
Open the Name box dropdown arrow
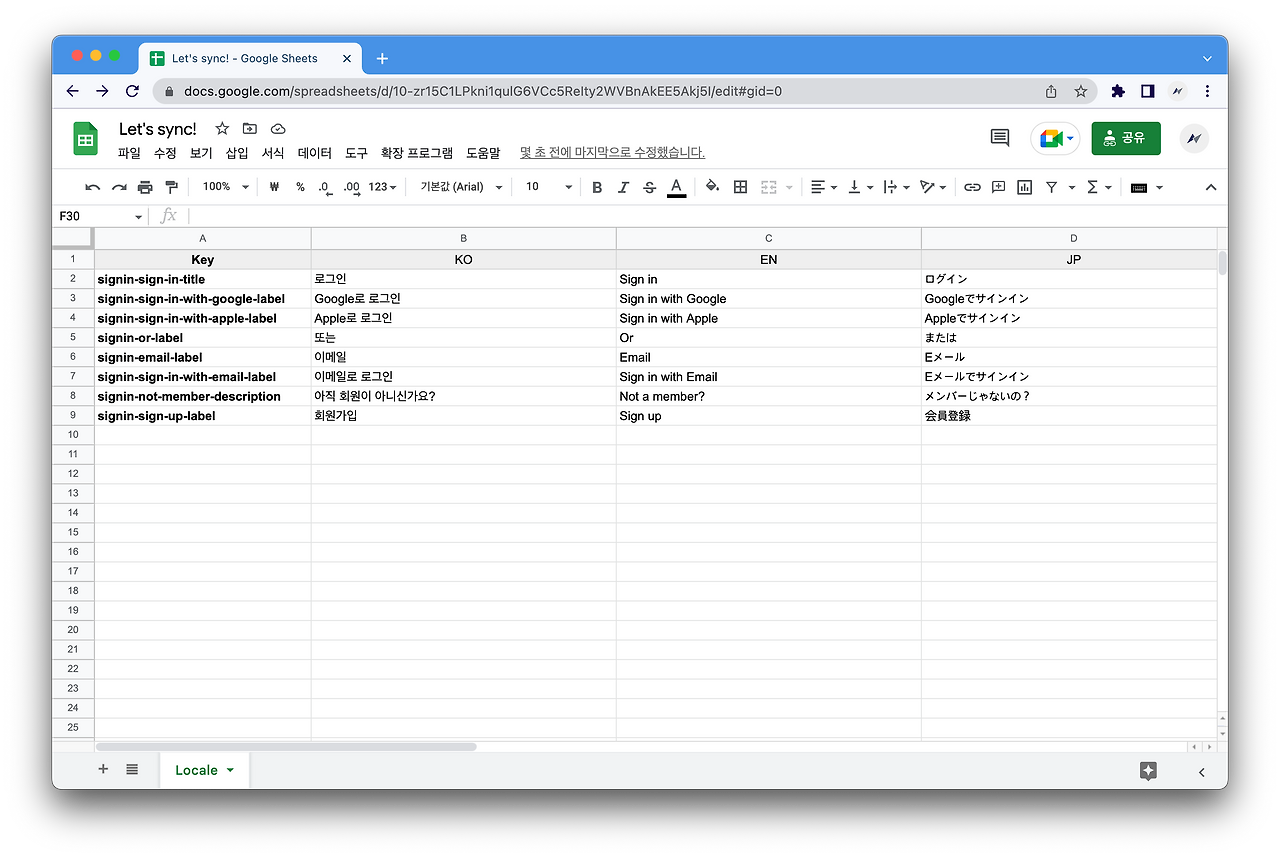click(x=138, y=217)
